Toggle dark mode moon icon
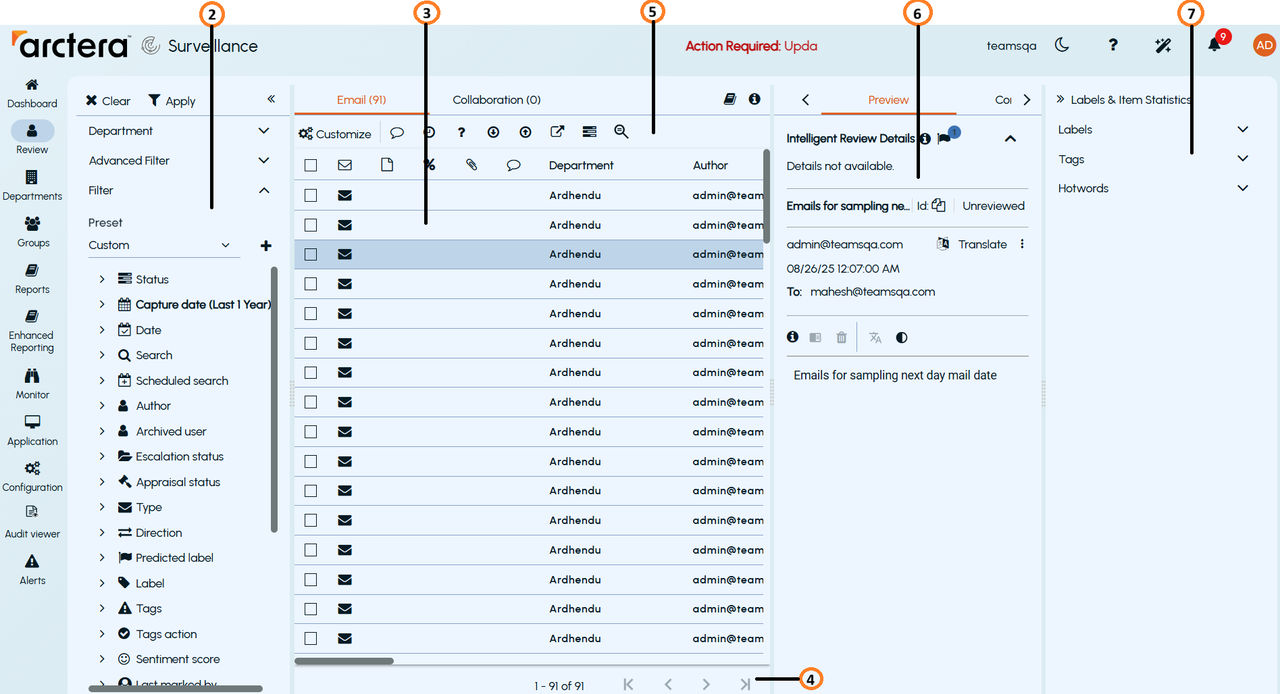The height and width of the screenshot is (694, 1280). [1062, 45]
